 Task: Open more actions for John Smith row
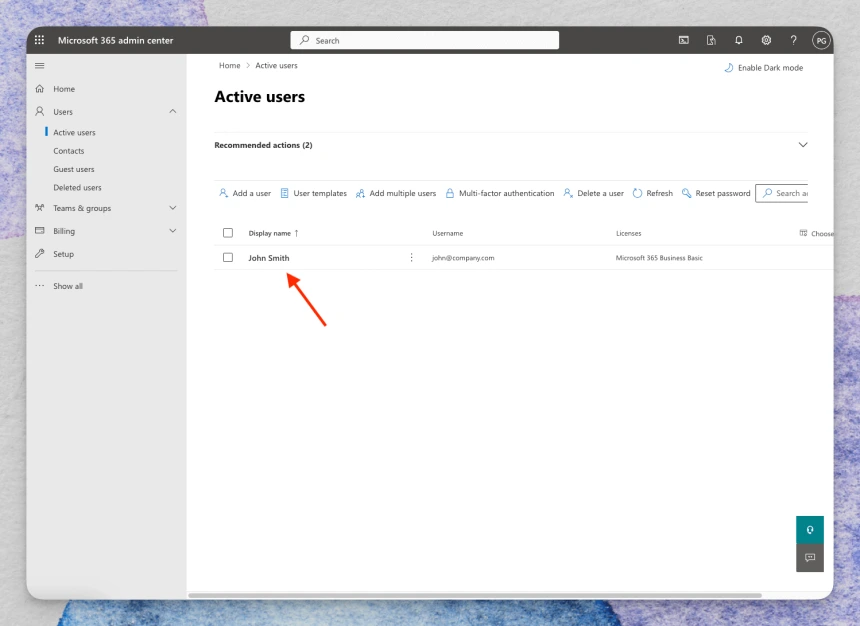tap(411, 257)
